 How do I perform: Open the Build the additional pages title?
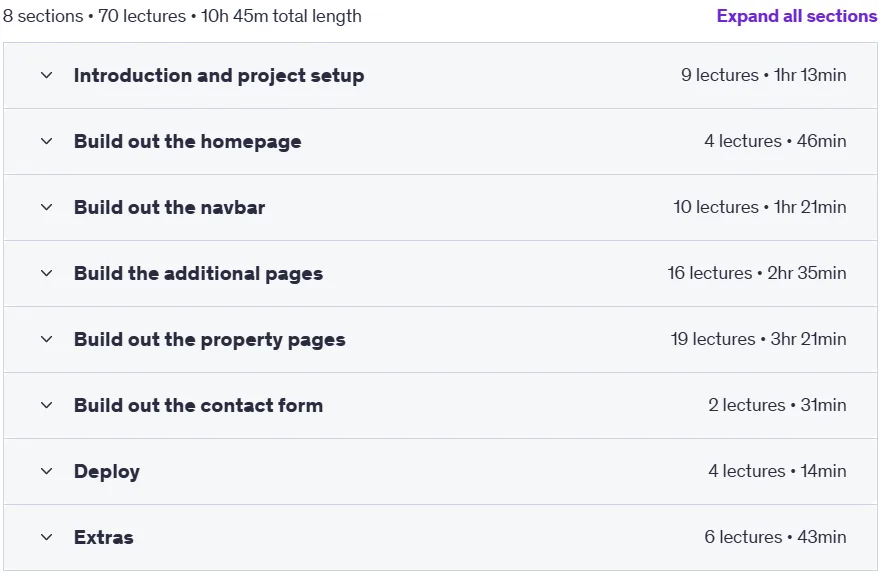point(198,274)
